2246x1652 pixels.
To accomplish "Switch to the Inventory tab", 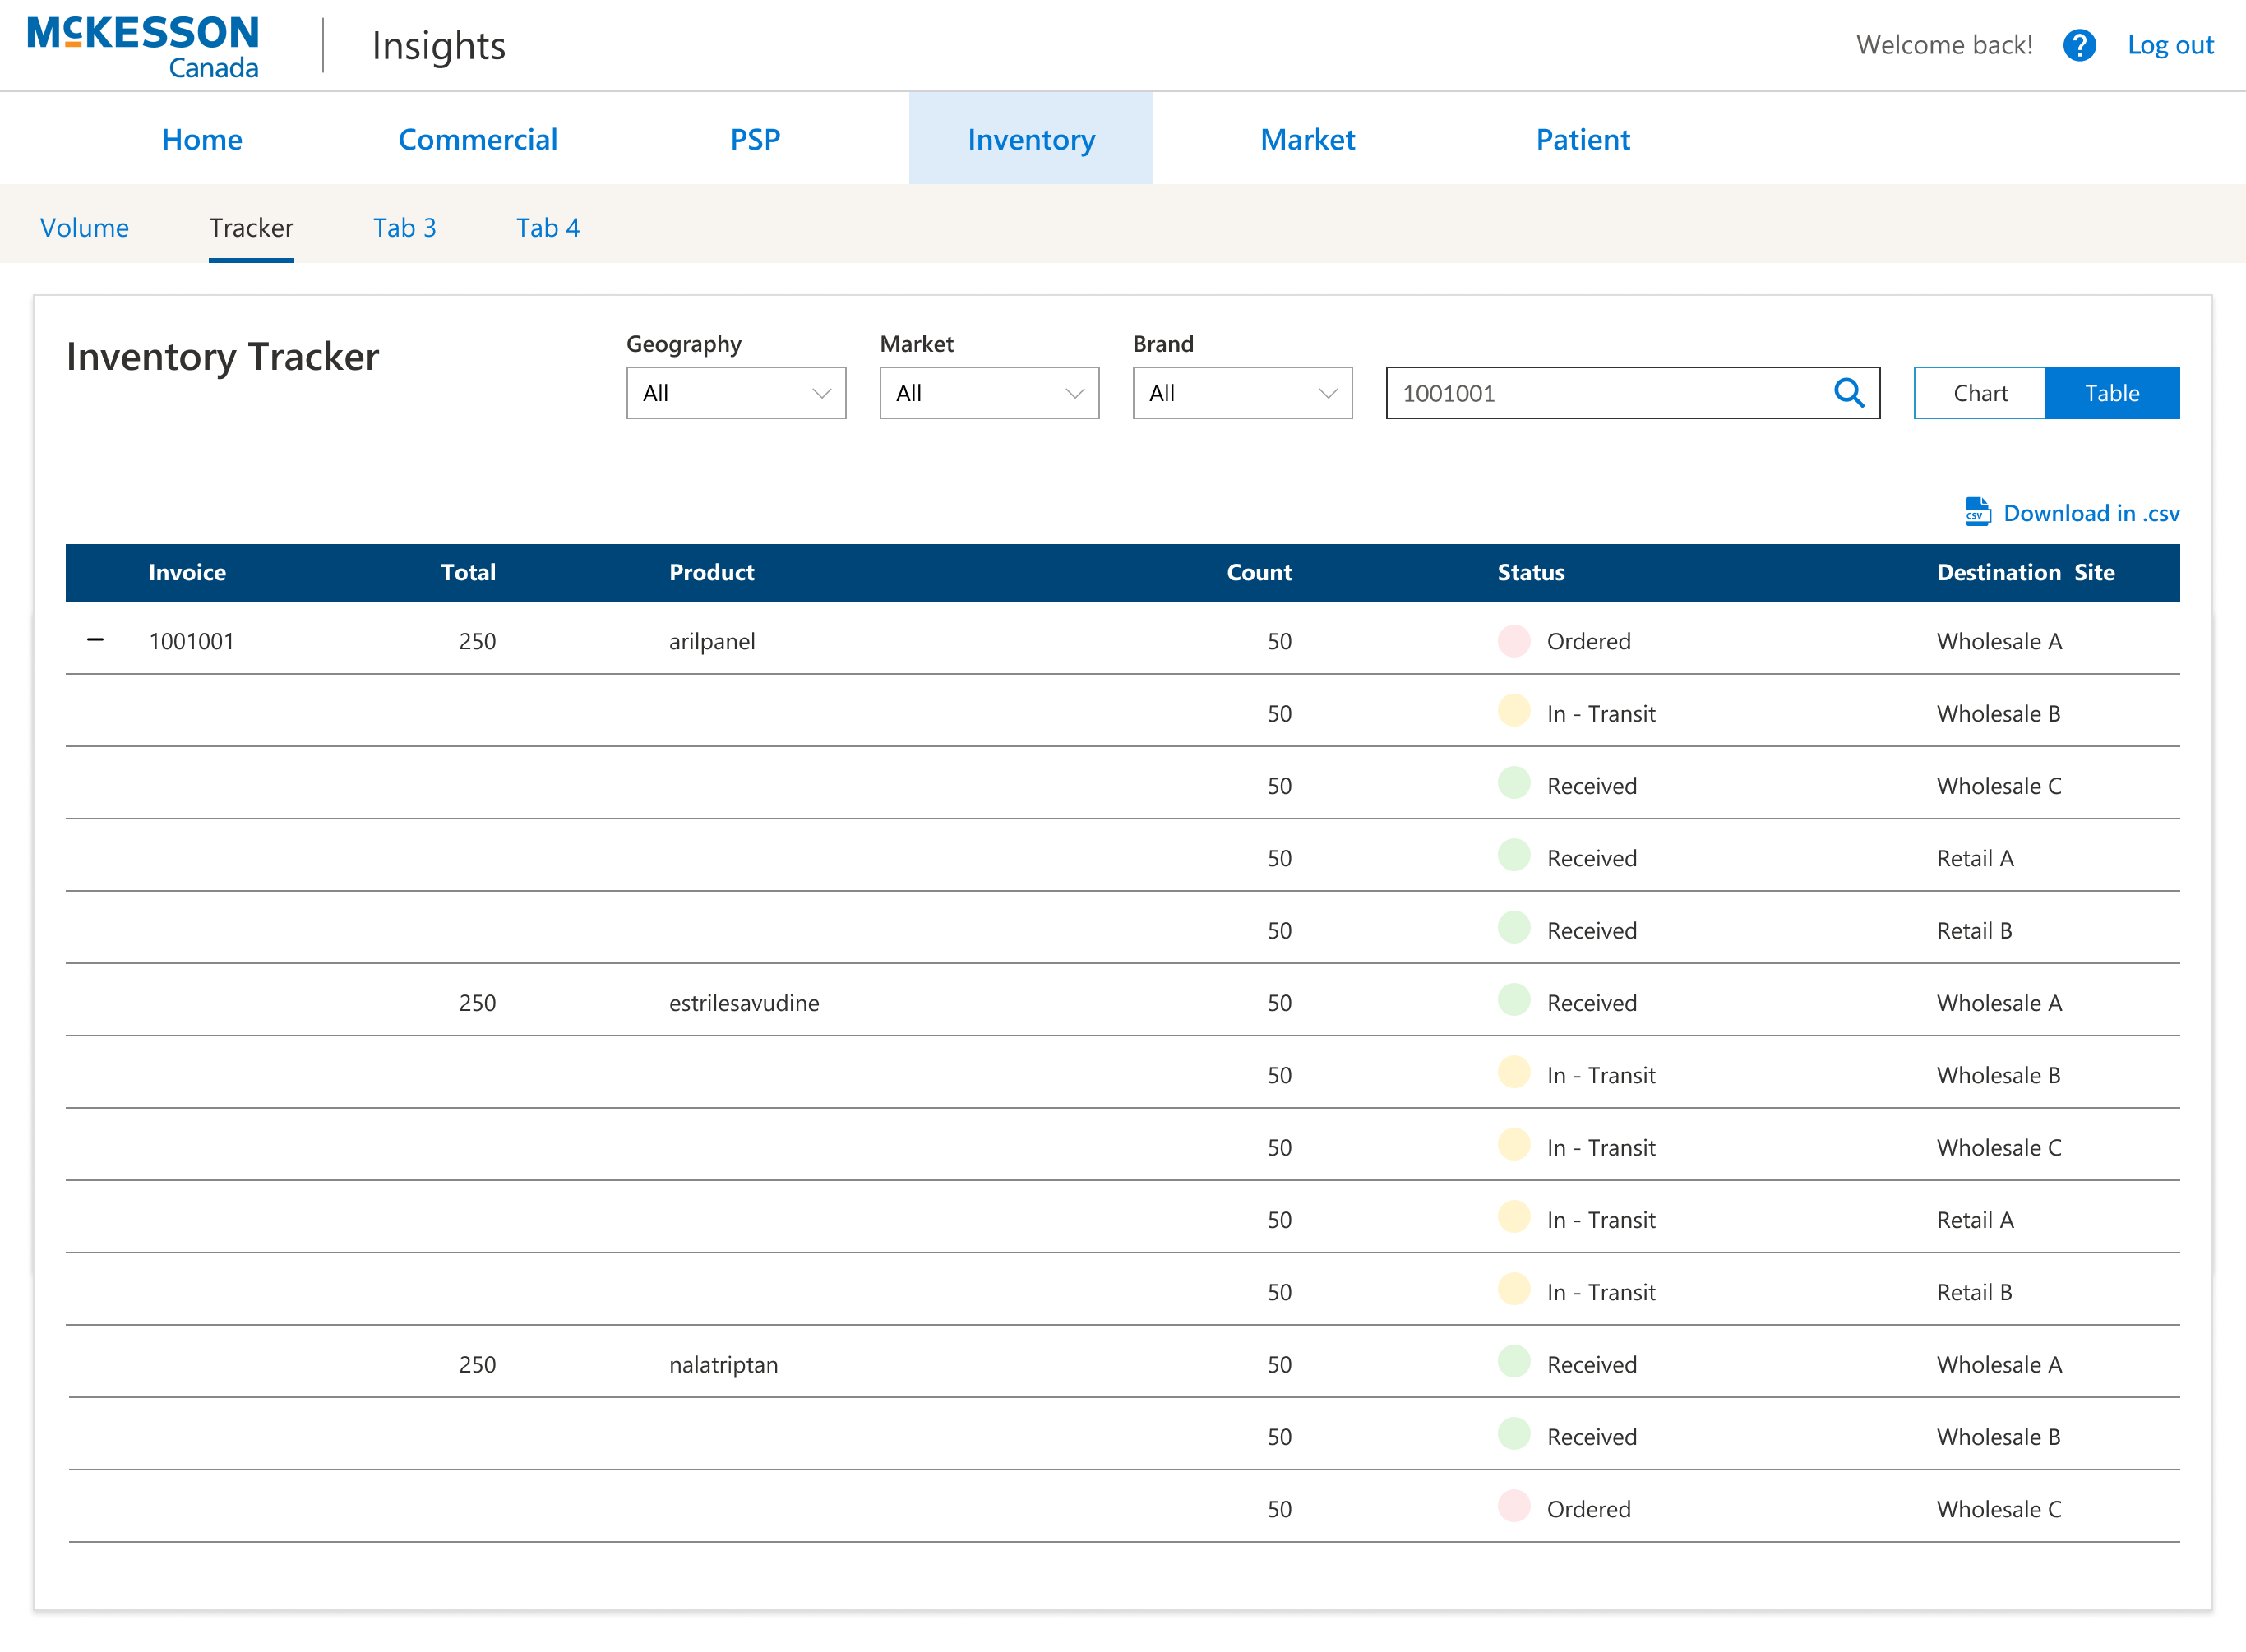I will click(1030, 139).
